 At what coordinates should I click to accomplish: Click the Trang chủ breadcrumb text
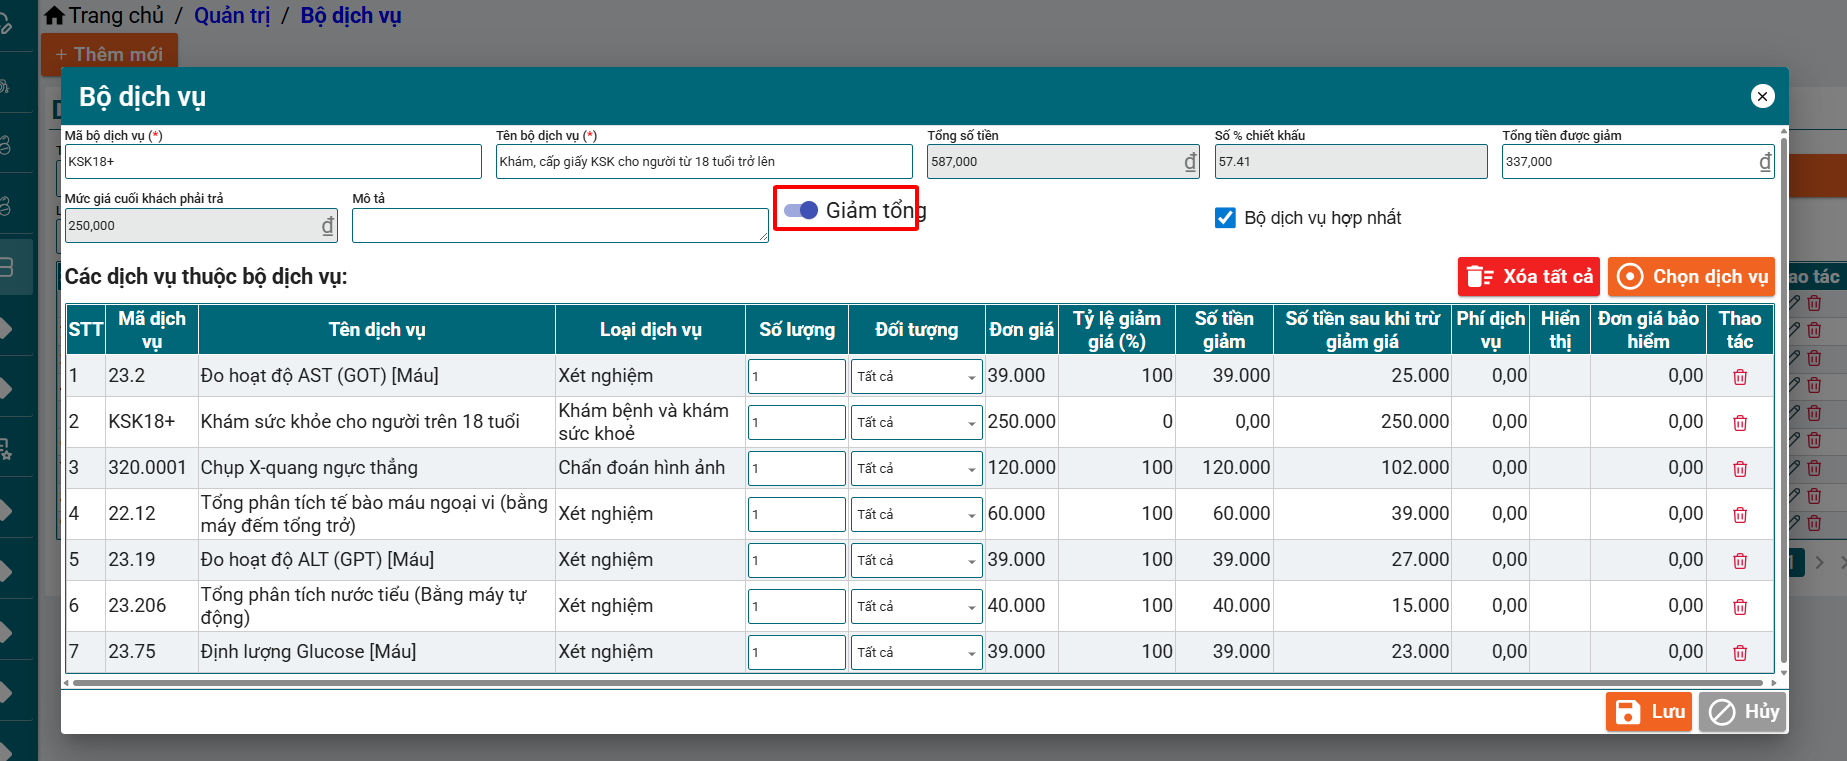[116, 16]
